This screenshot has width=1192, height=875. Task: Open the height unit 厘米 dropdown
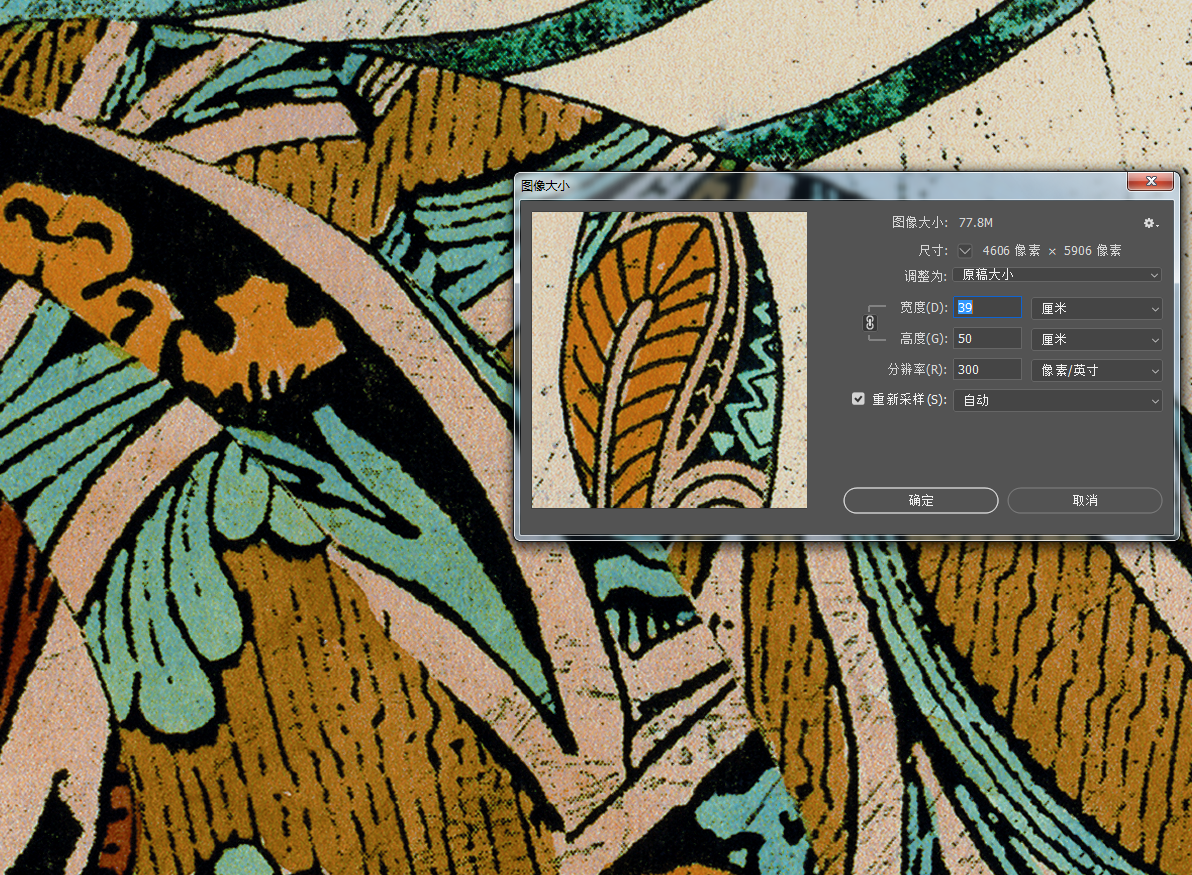pyautogui.click(x=1096, y=339)
